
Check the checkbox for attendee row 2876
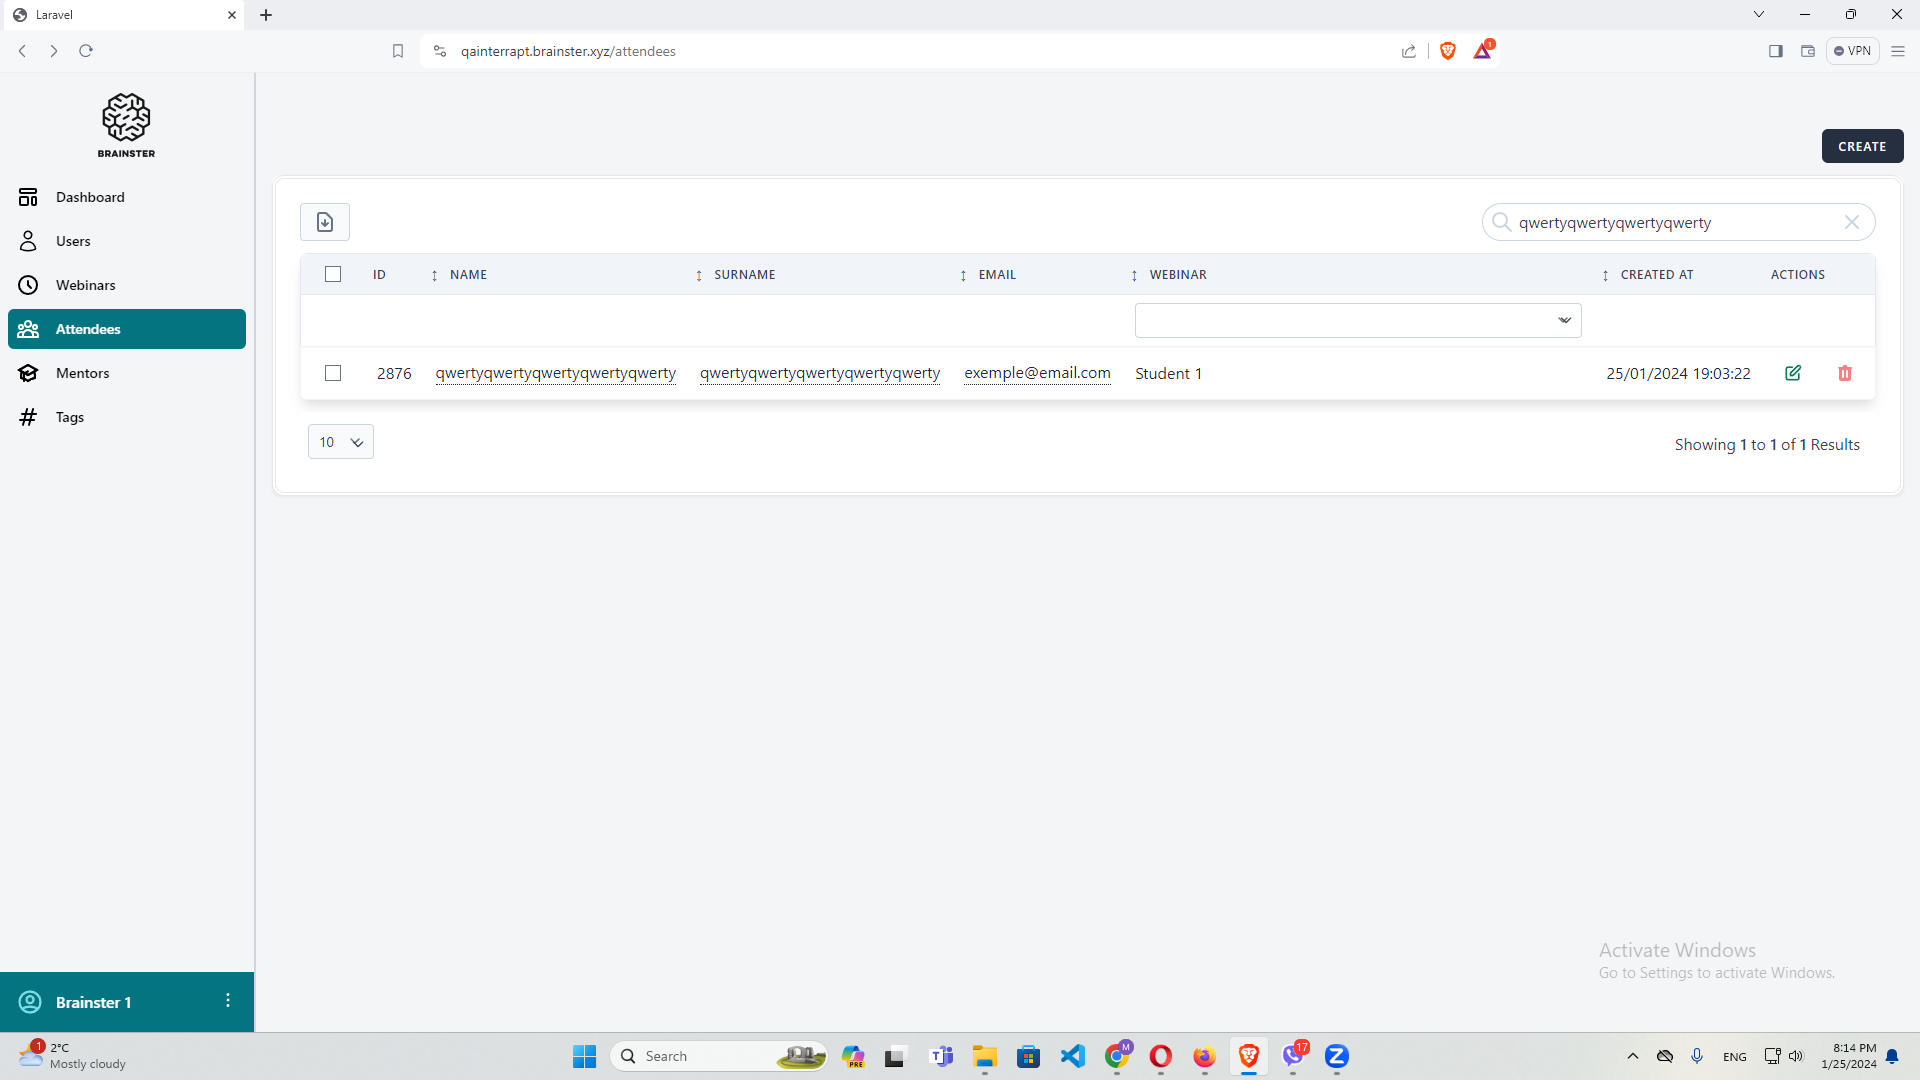[333, 373]
